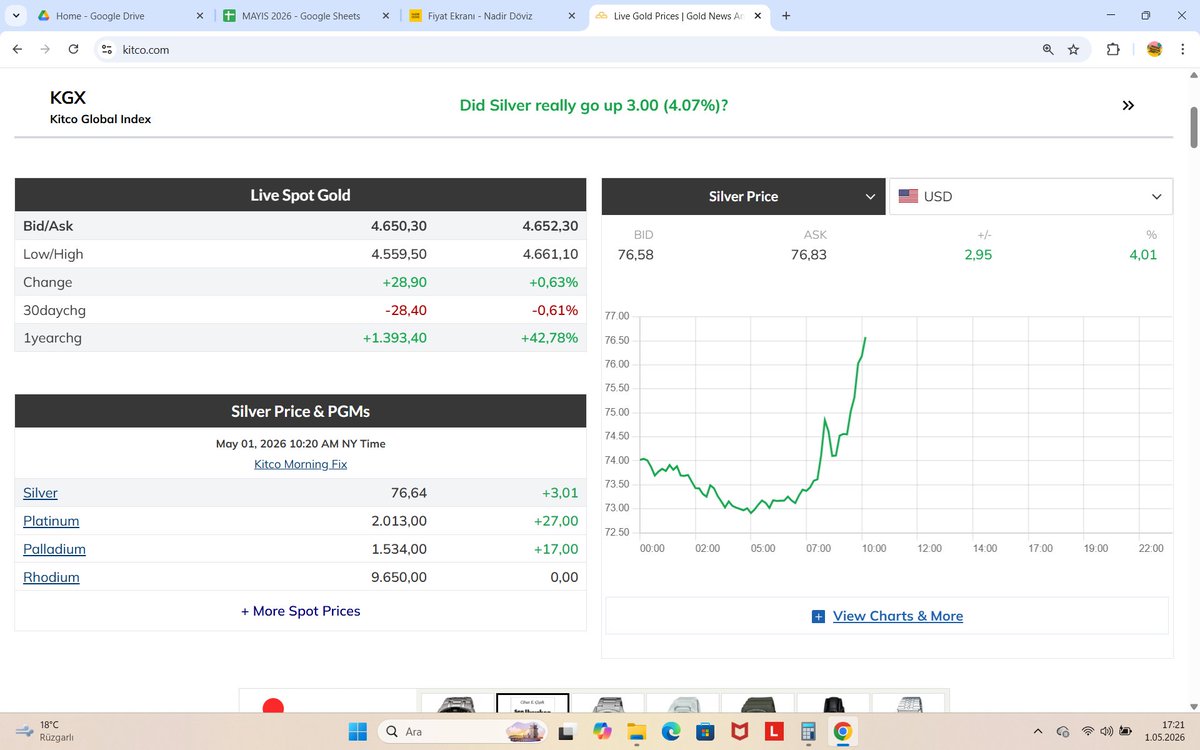Click the Chrome icon on the taskbar
The image size is (1200, 750).
pos(842,732)
